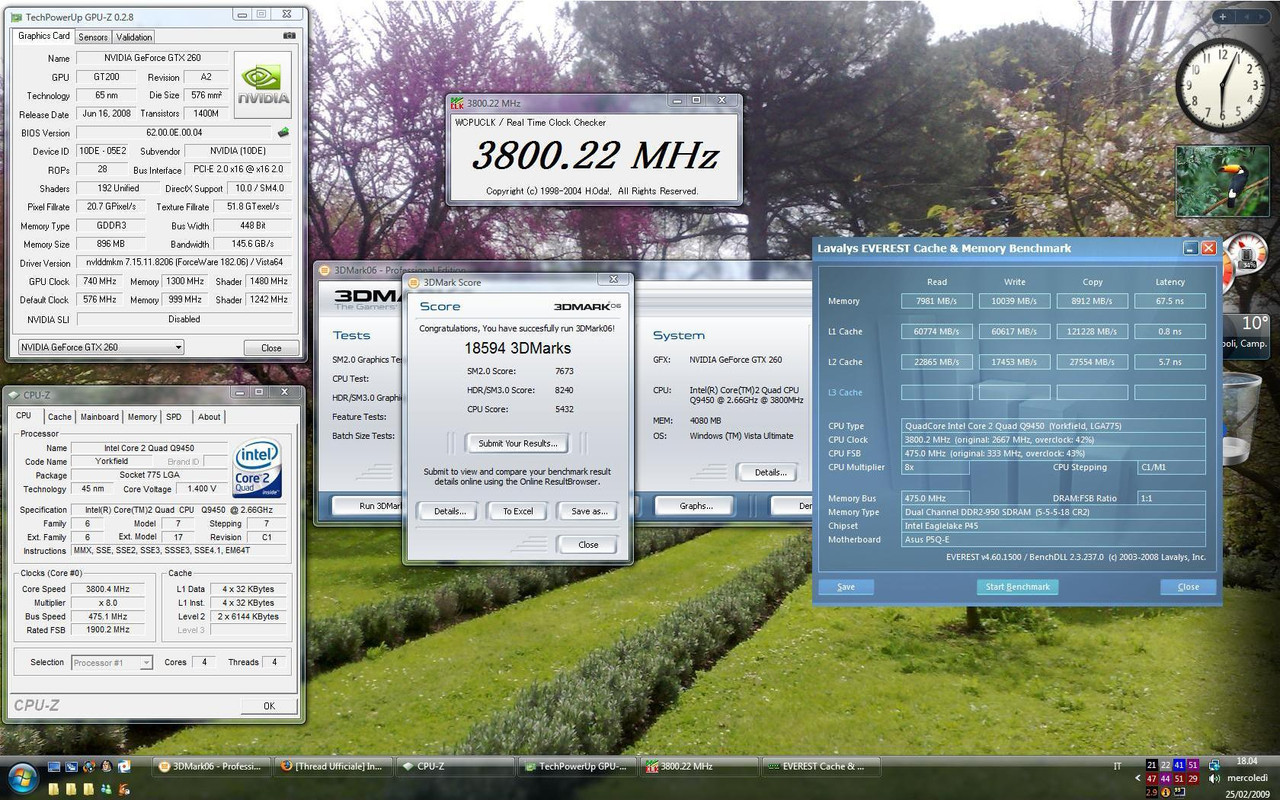
Task: Open the About tab in CPU-Z
Action: pos(209,417)
